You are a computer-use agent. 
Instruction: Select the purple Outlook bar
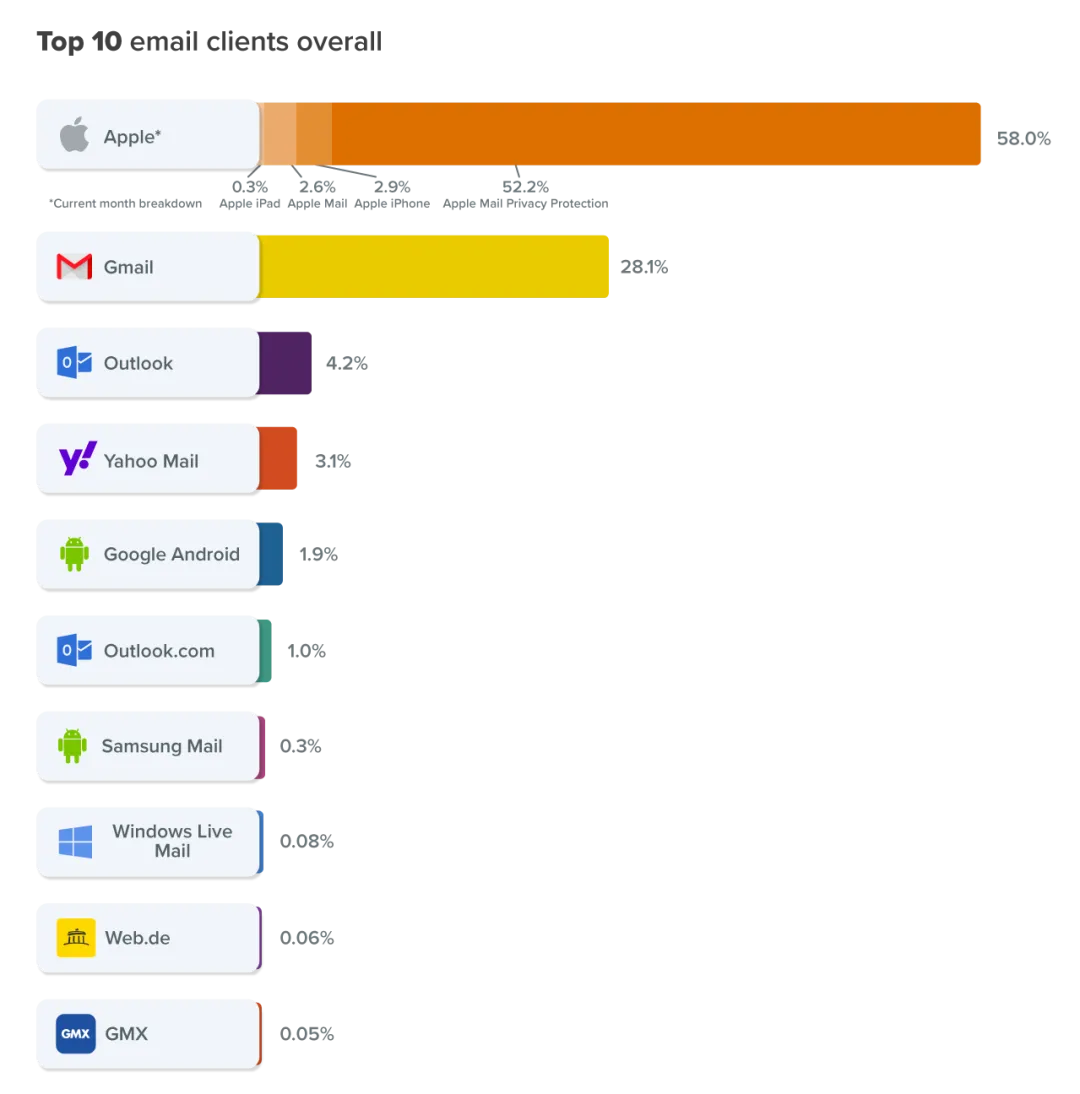click(285, 363)
